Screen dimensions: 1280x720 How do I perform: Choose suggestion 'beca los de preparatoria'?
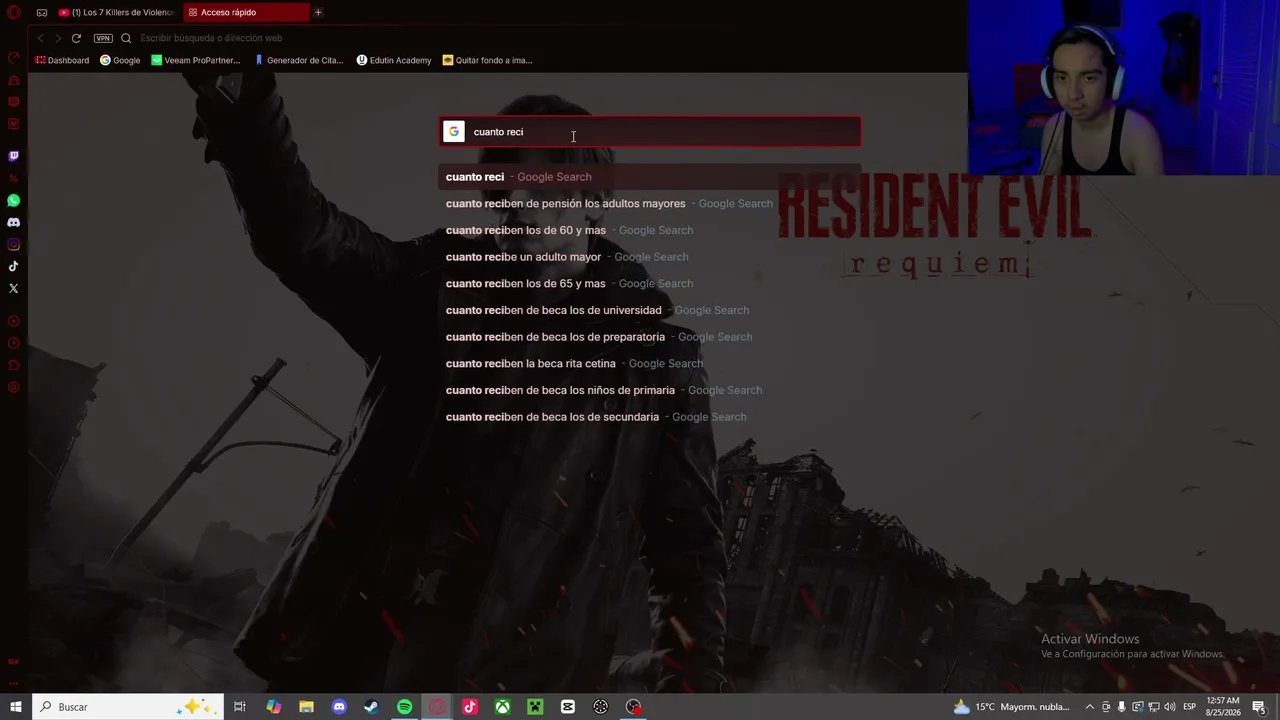[x=650, y=337]
